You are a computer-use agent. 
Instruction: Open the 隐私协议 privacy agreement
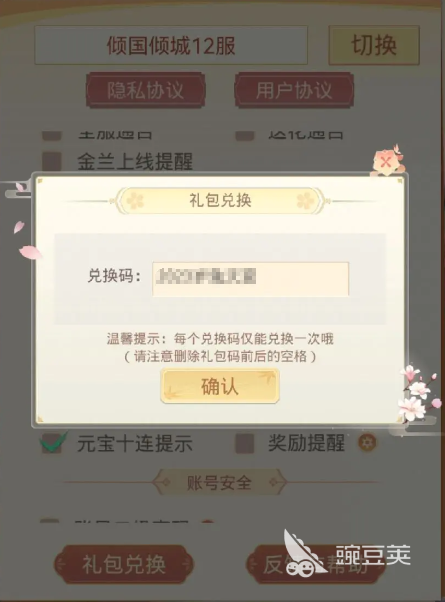(x=145, y=90)
